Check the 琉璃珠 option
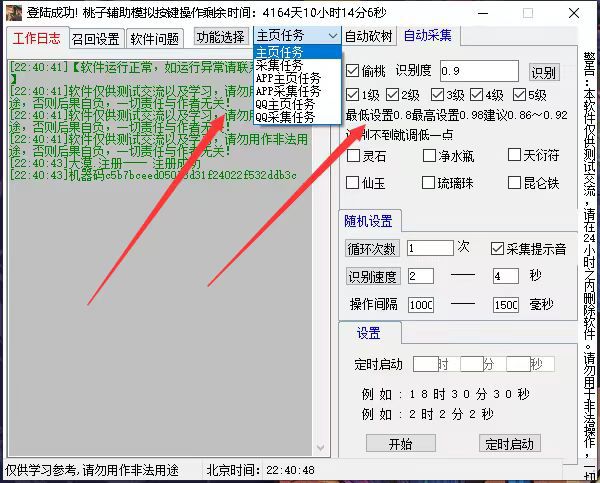 (x=428, y=183)
